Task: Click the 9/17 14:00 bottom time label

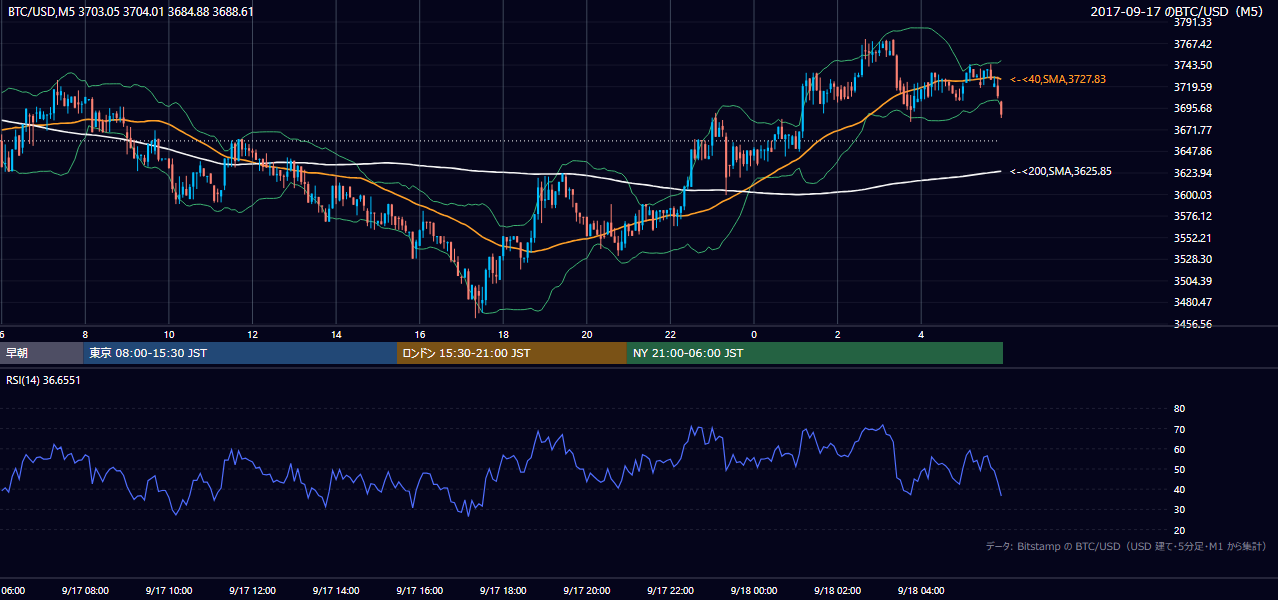Action: pos(335,590)
